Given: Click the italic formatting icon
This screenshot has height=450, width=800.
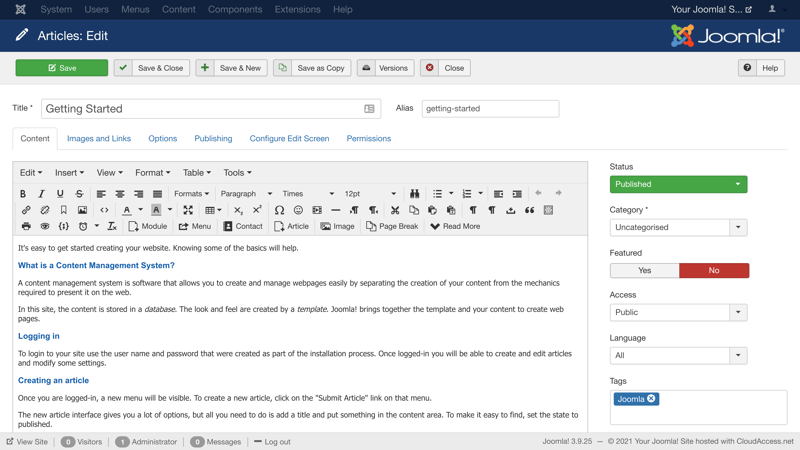Looking at the screenshot, I should tap(41, 194).
